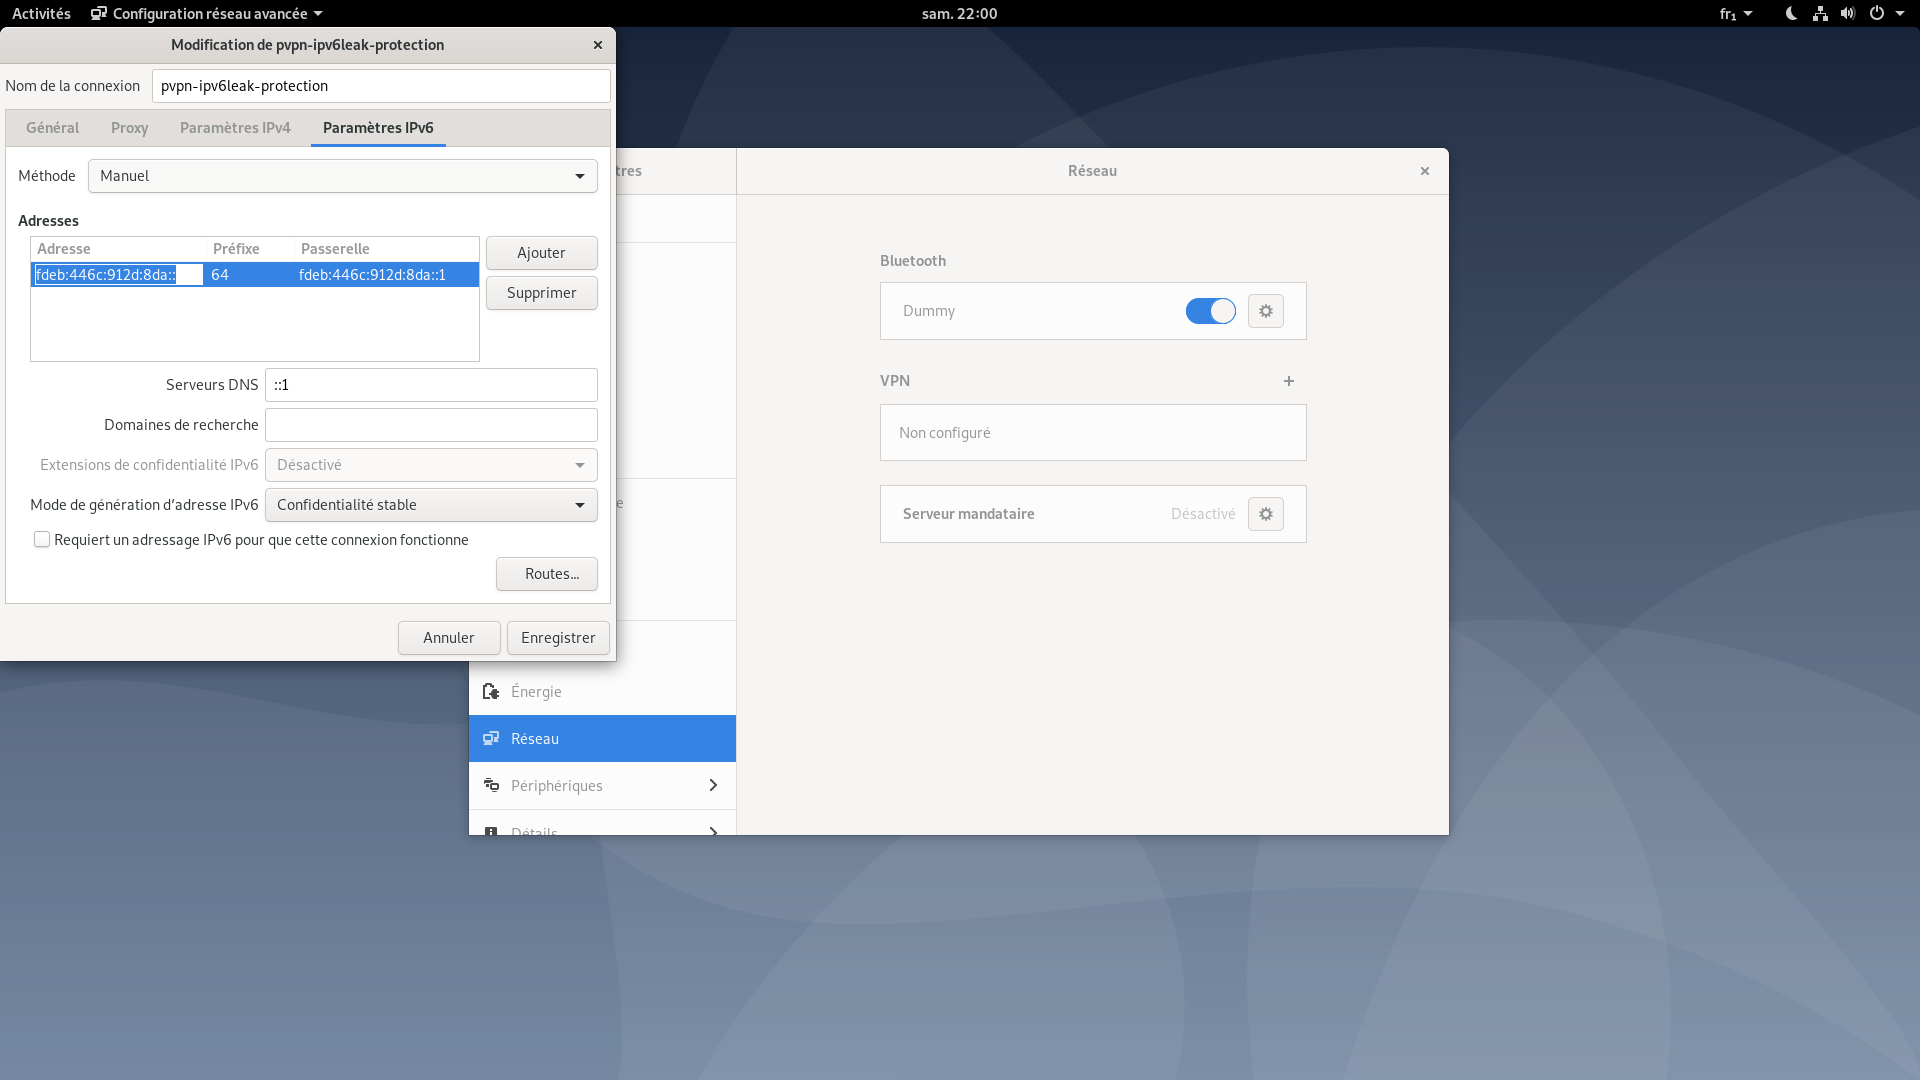The height and width of the screenshot is (1080, 1920).
Task: Check Requiert un adressage IPv6 checkbox
Action: click(x=41, y=539)
